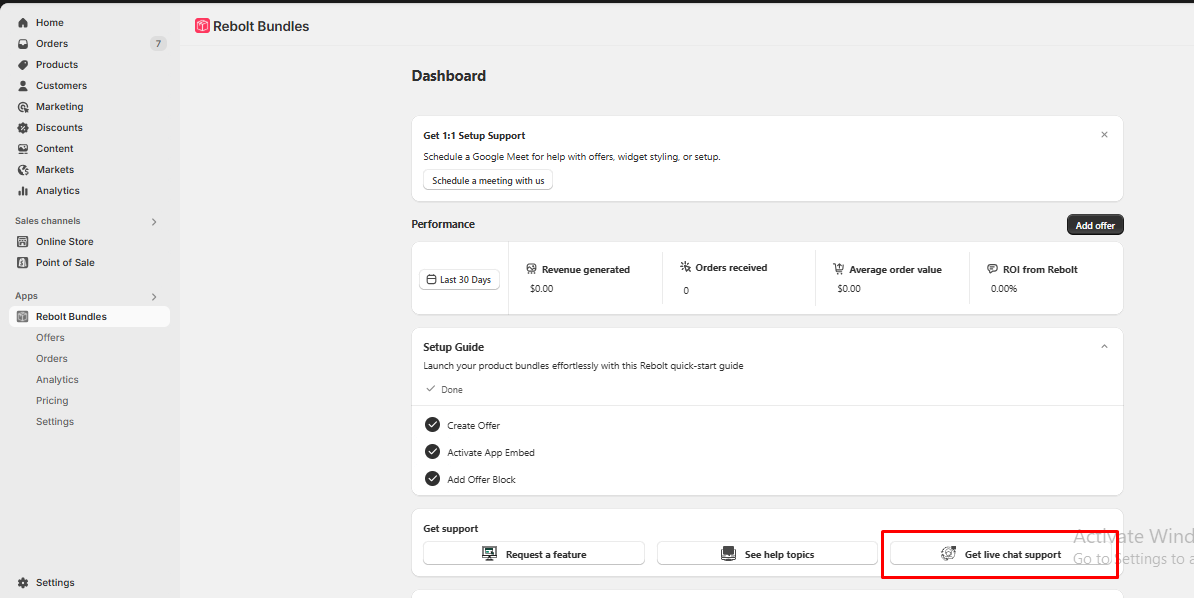Open the Last 30 Days date selector

pyautogui.click(x=459, y=280)
